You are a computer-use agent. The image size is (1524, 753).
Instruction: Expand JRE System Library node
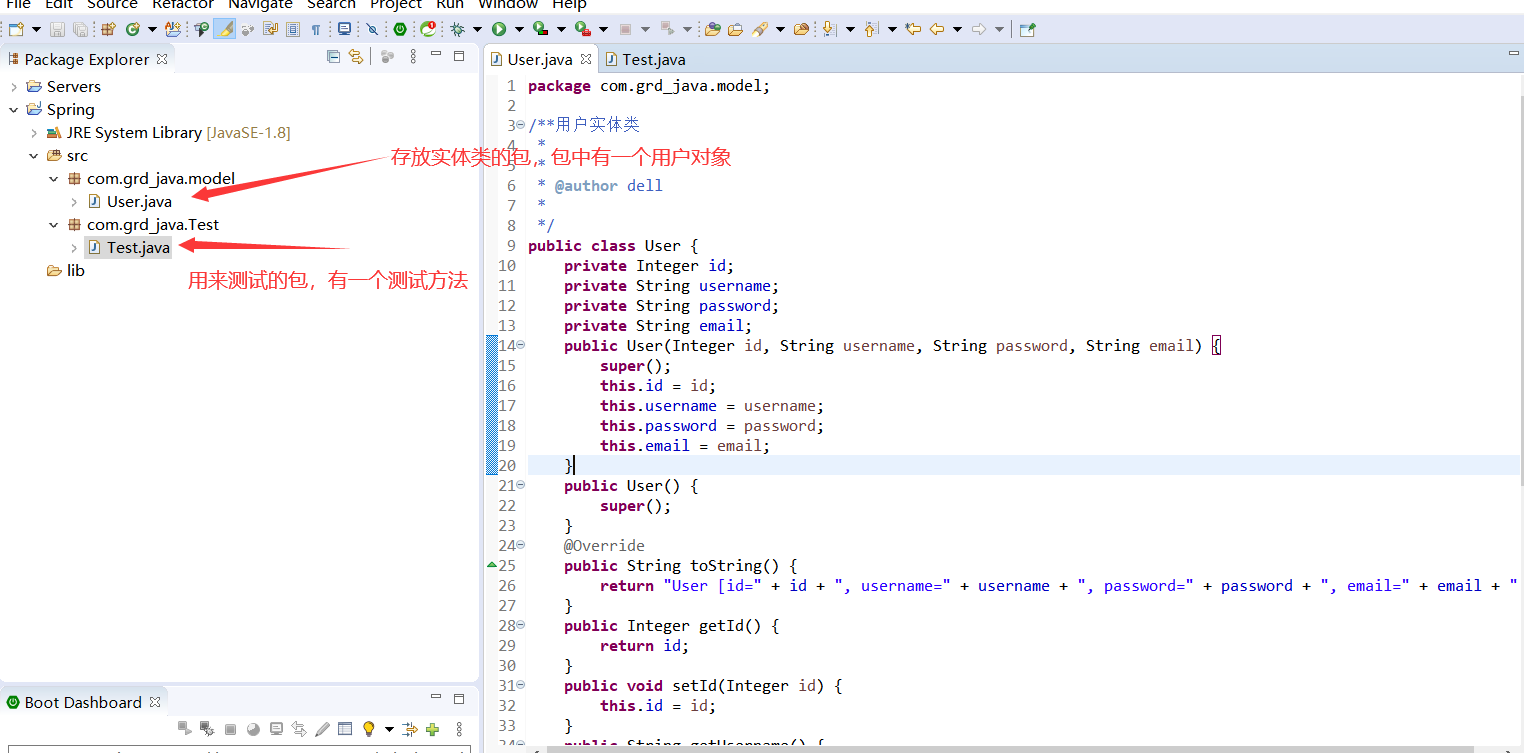pos(34,133)
